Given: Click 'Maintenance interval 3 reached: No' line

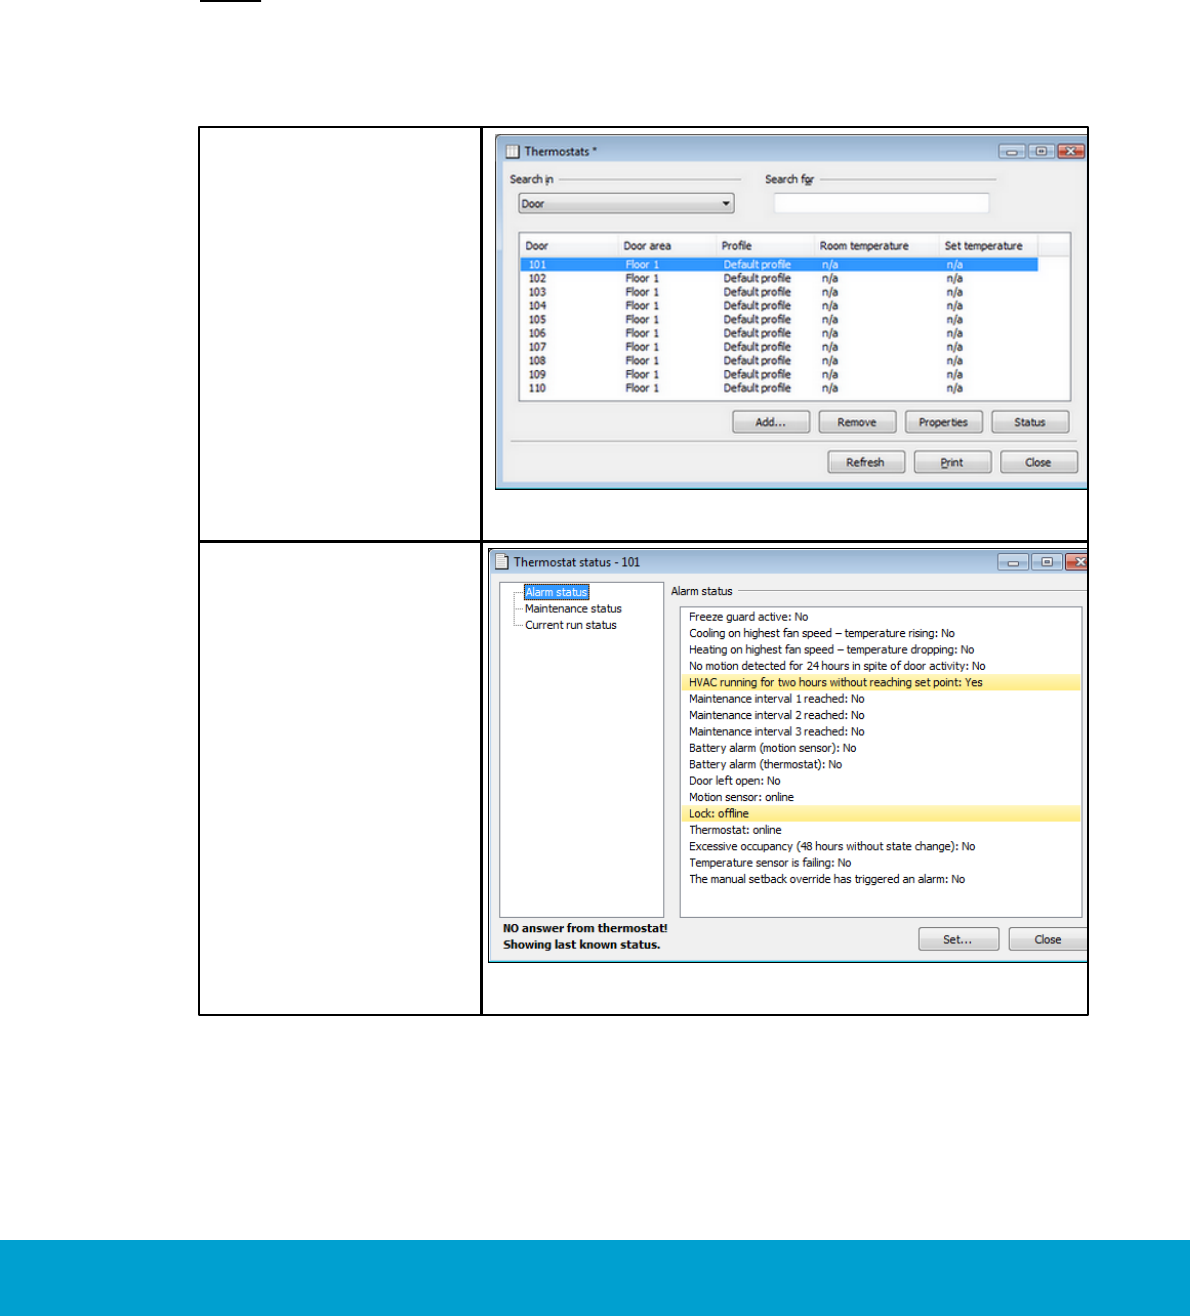Looking at the screenshot, I should tap(776, 732).
